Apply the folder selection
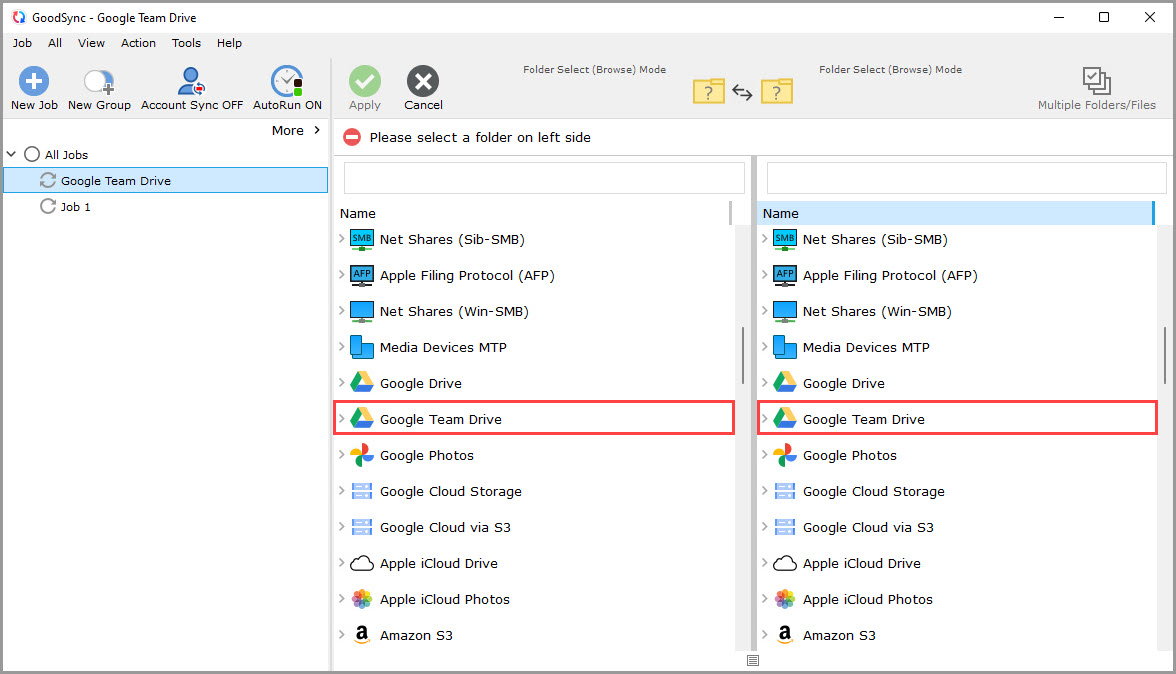Viewport: 1176px width, 674px height. click(x=364, y=87)
